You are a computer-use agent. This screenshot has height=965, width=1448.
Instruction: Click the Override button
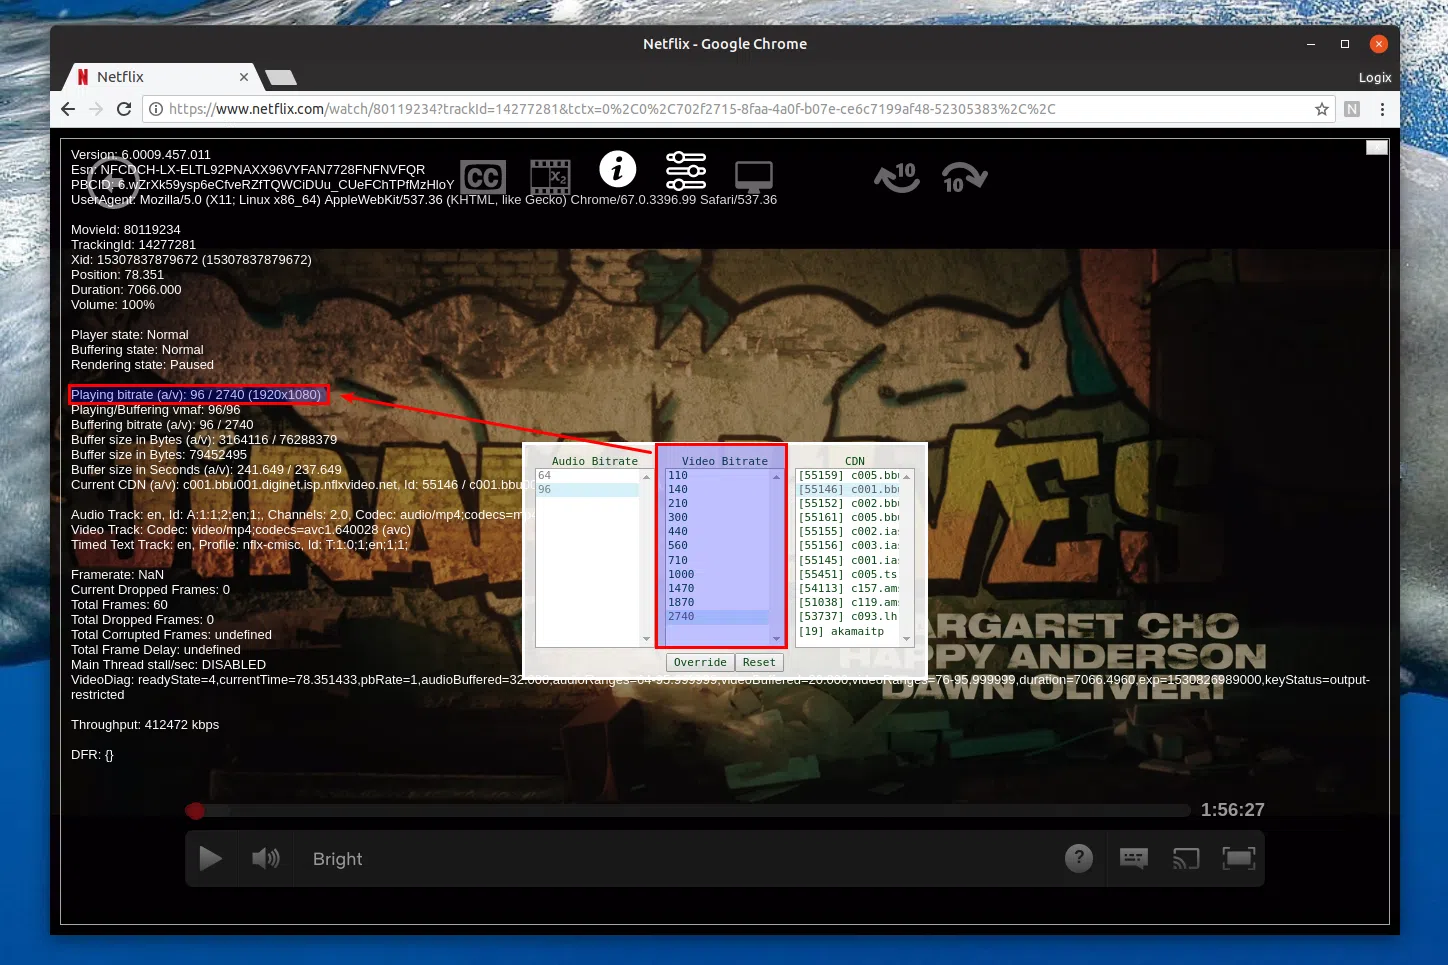coord(699,662)
